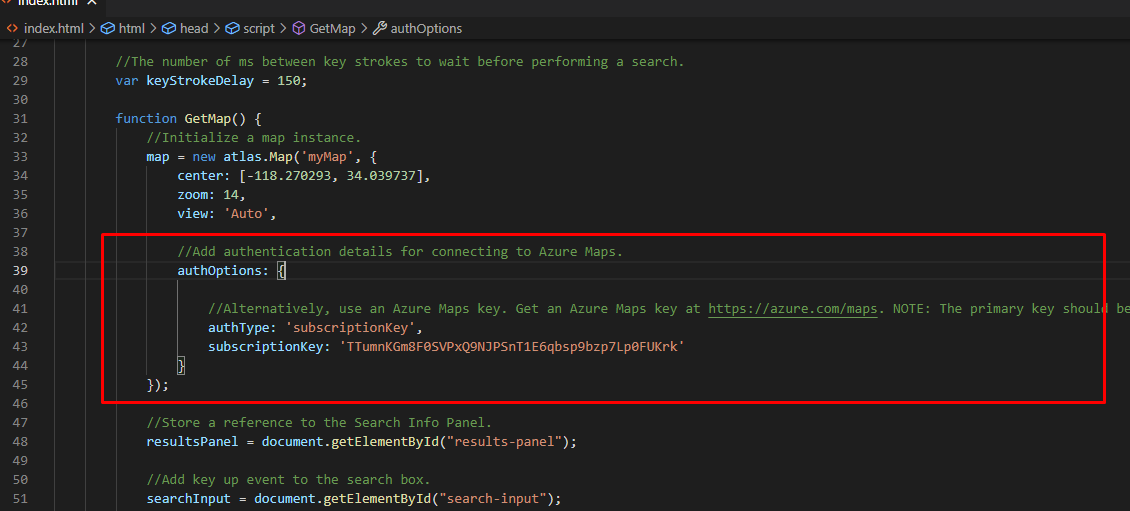1130x511 pixels.
Task: Open the https://azure.com/maps link
Action: coord(793,308)
